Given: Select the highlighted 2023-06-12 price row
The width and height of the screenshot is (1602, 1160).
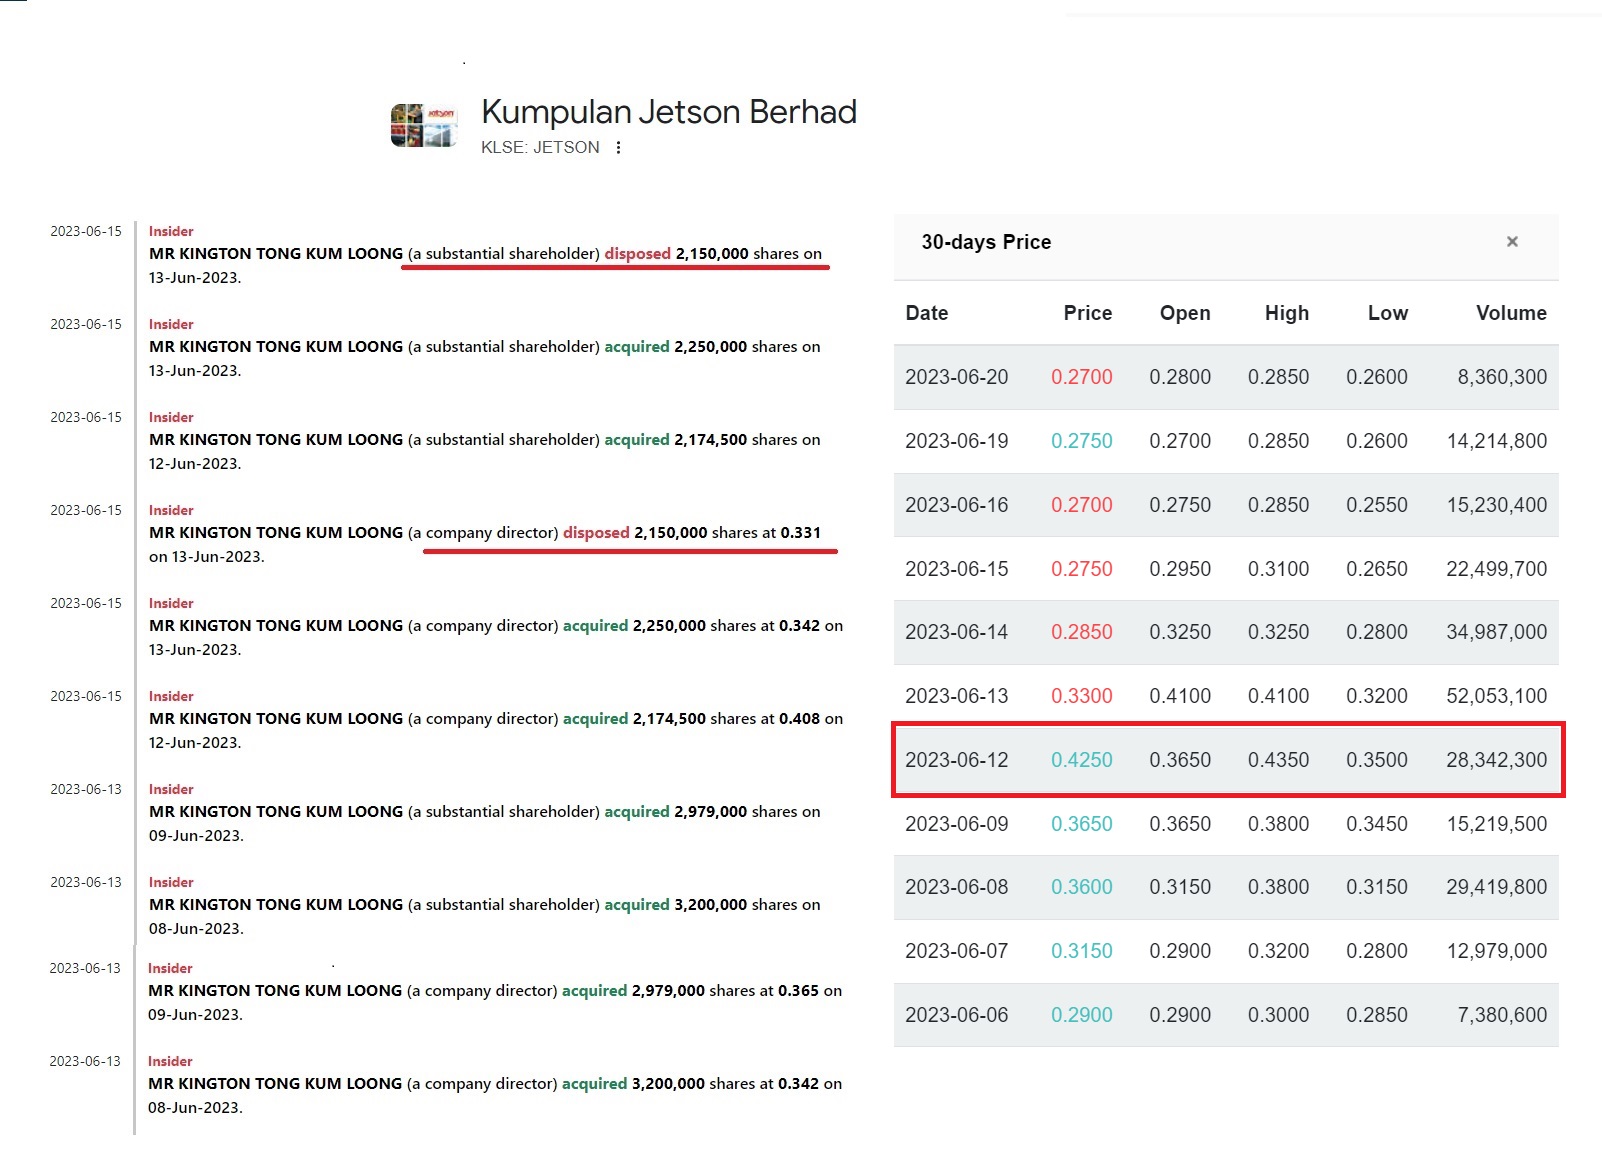Looking at the screenshot, I should pyautogui.click(x=1226, y=760).
